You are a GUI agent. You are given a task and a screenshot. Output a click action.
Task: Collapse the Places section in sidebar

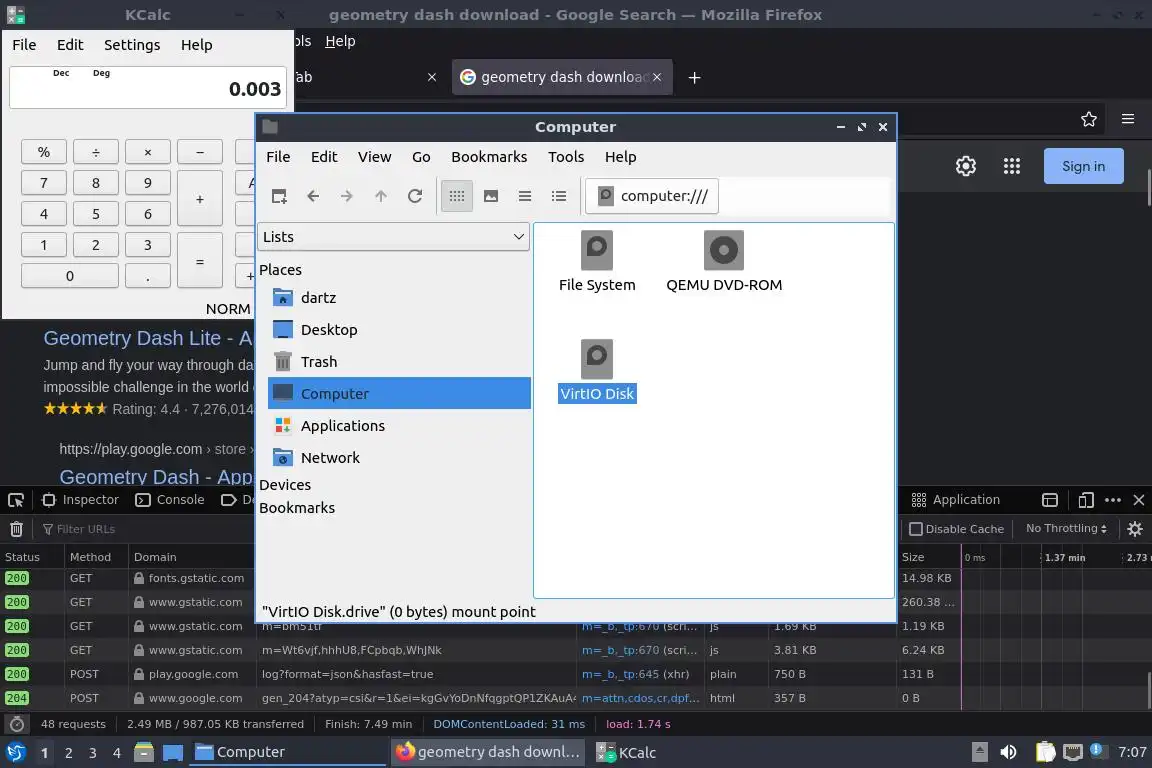[x=280, y=270]
